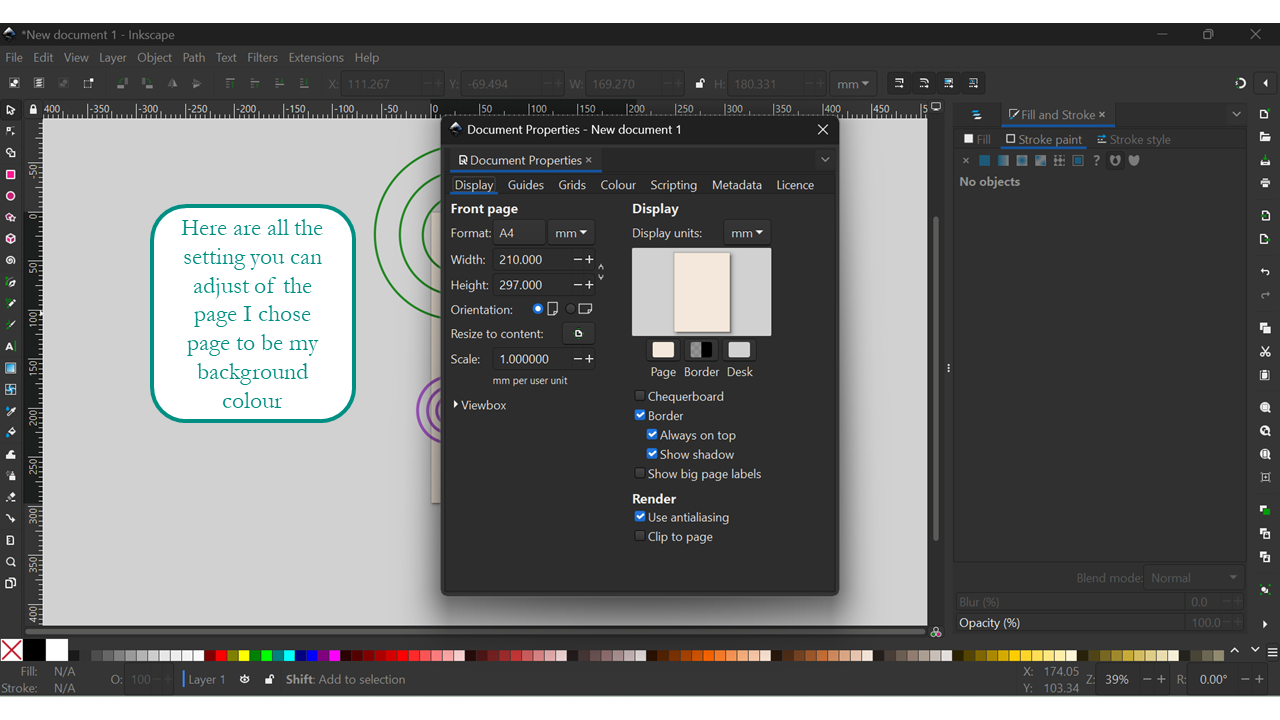Click the Border colour swatch
Image resolution: width=1280 pixels, height=720 pixels.
tap(701, 350)
